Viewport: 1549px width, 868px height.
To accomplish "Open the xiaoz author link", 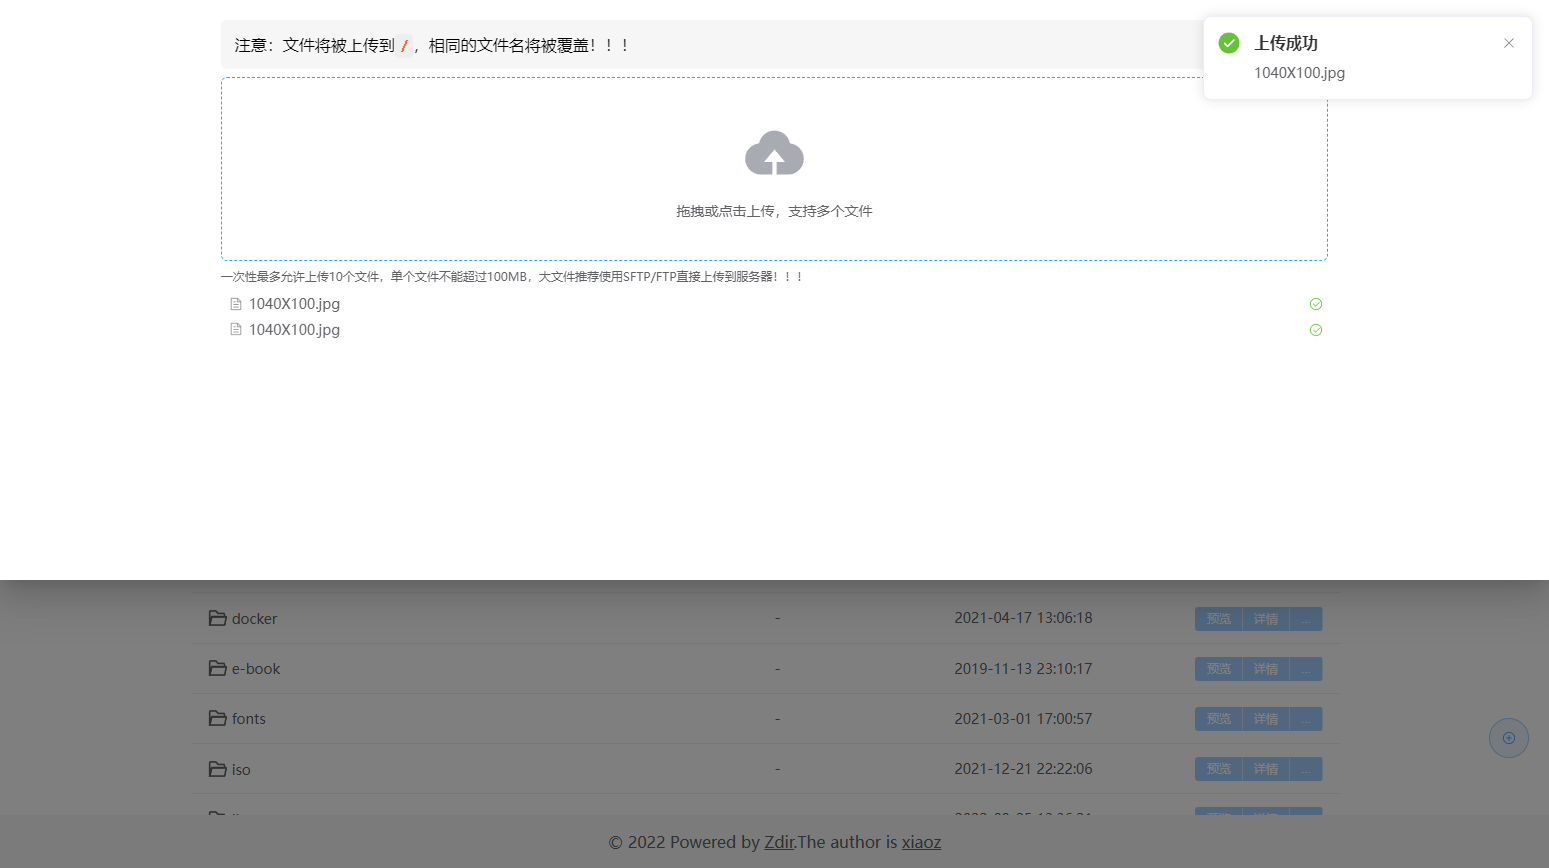I will [x=921, y=842].
